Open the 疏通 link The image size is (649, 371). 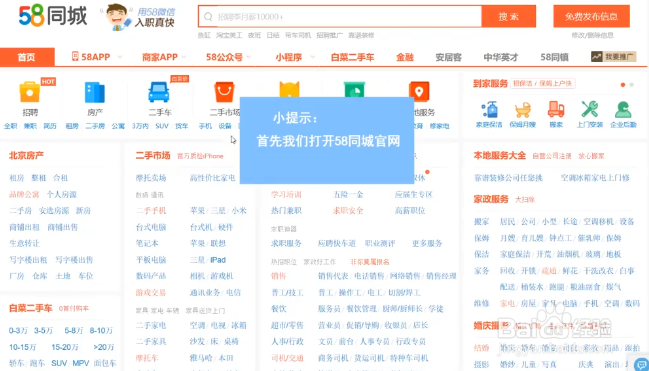tap(549, 271)
